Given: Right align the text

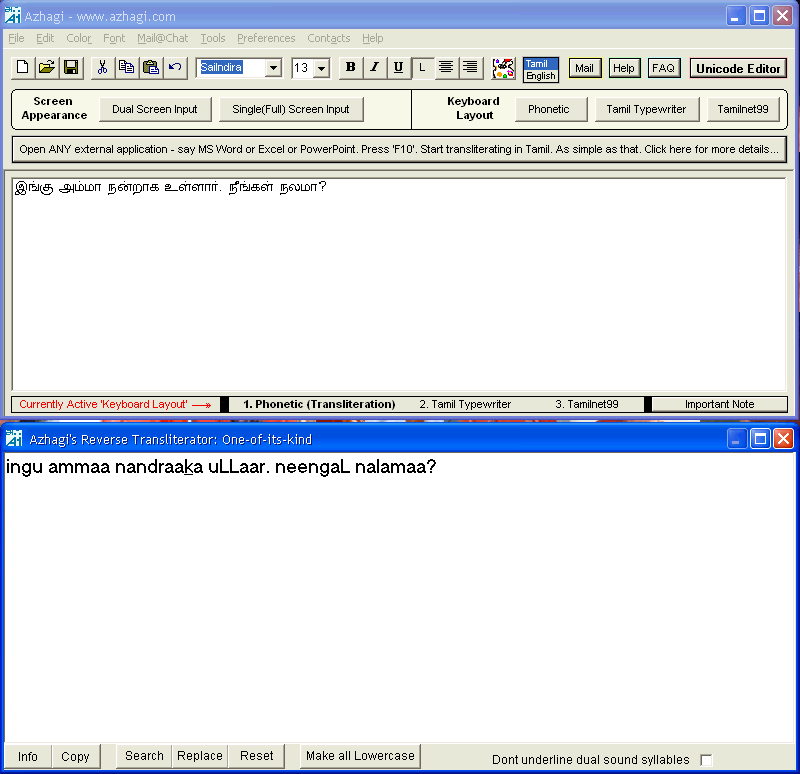Looking at the screenshot, I should point(470,67).
